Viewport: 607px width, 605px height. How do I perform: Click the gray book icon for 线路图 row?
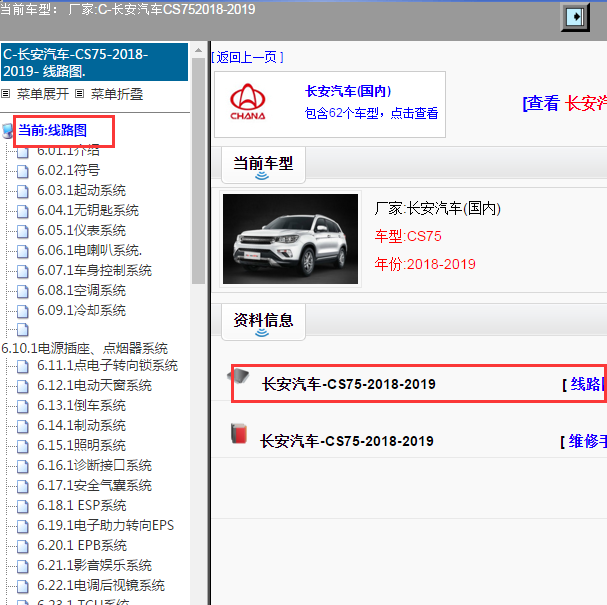tap(238, 375)
